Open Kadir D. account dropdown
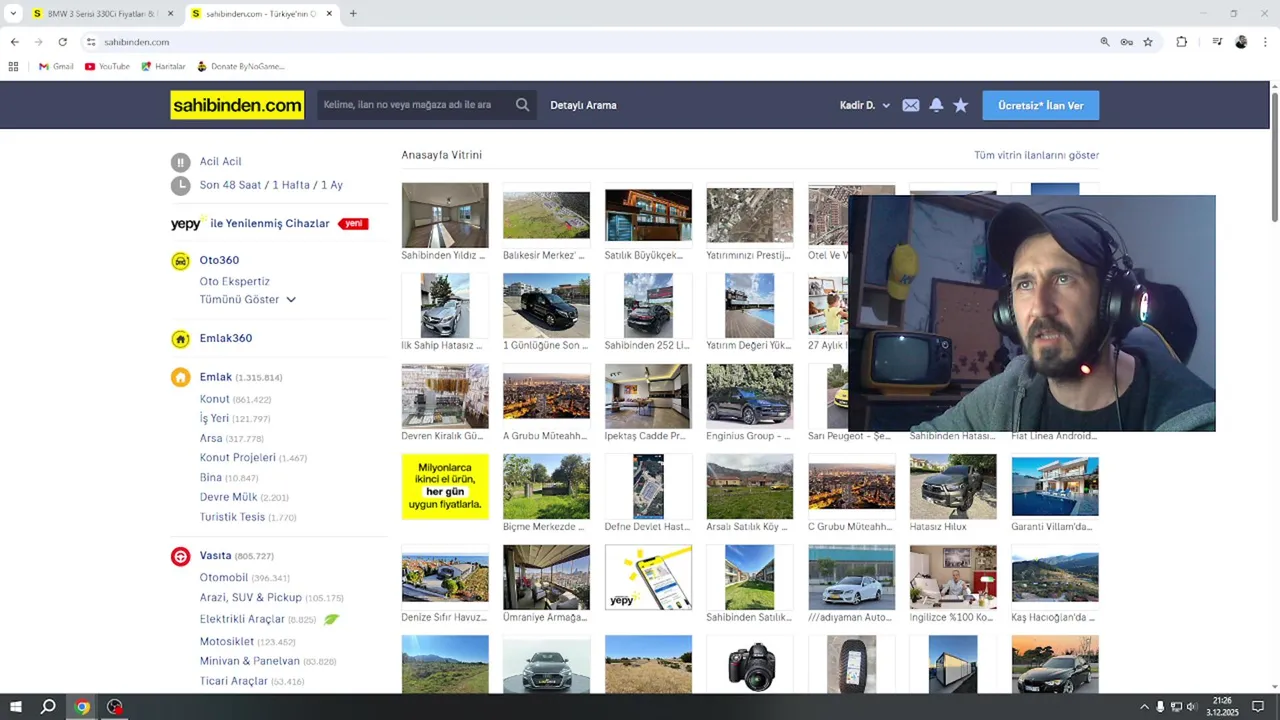Screen dimensions: 1280x720 pyautogui.click(x=865, y=105)
